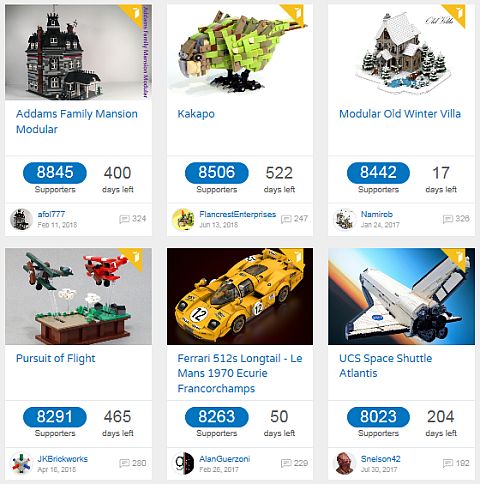Click Snelson42 user avatar
Image resolution: width=480 pixels, height=484 pixels.
(x=344, y=463)
